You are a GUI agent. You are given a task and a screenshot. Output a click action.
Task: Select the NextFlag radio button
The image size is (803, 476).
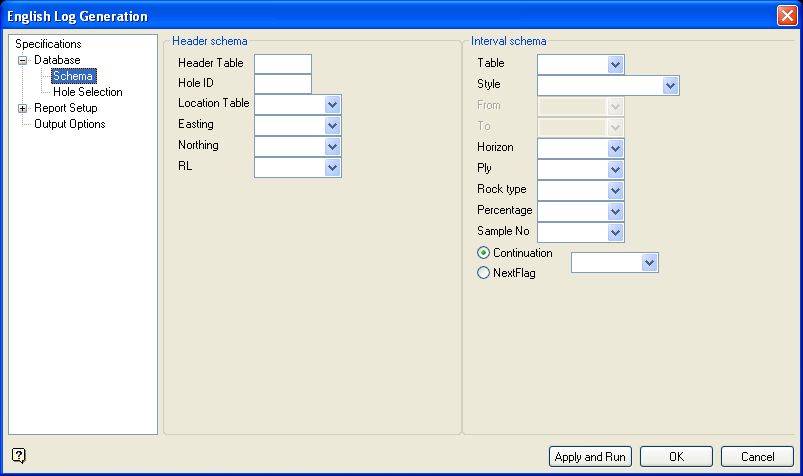pyautogui.click(x=483, y=273)
